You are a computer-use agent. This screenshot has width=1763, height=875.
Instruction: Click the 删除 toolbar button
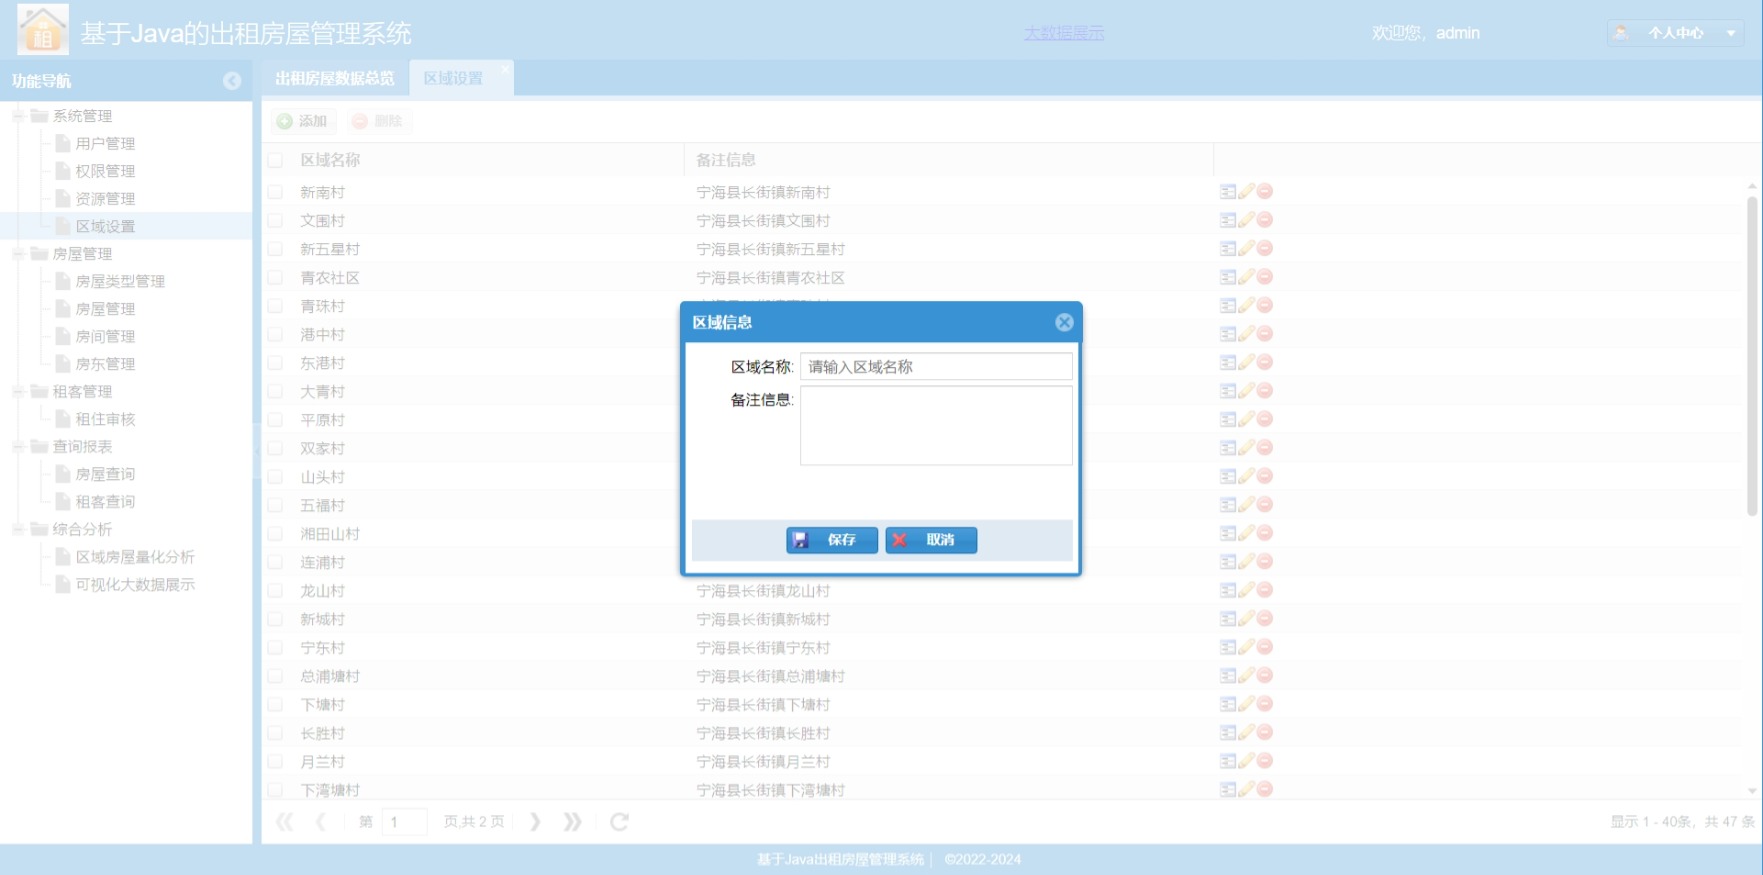coord(378,121)
